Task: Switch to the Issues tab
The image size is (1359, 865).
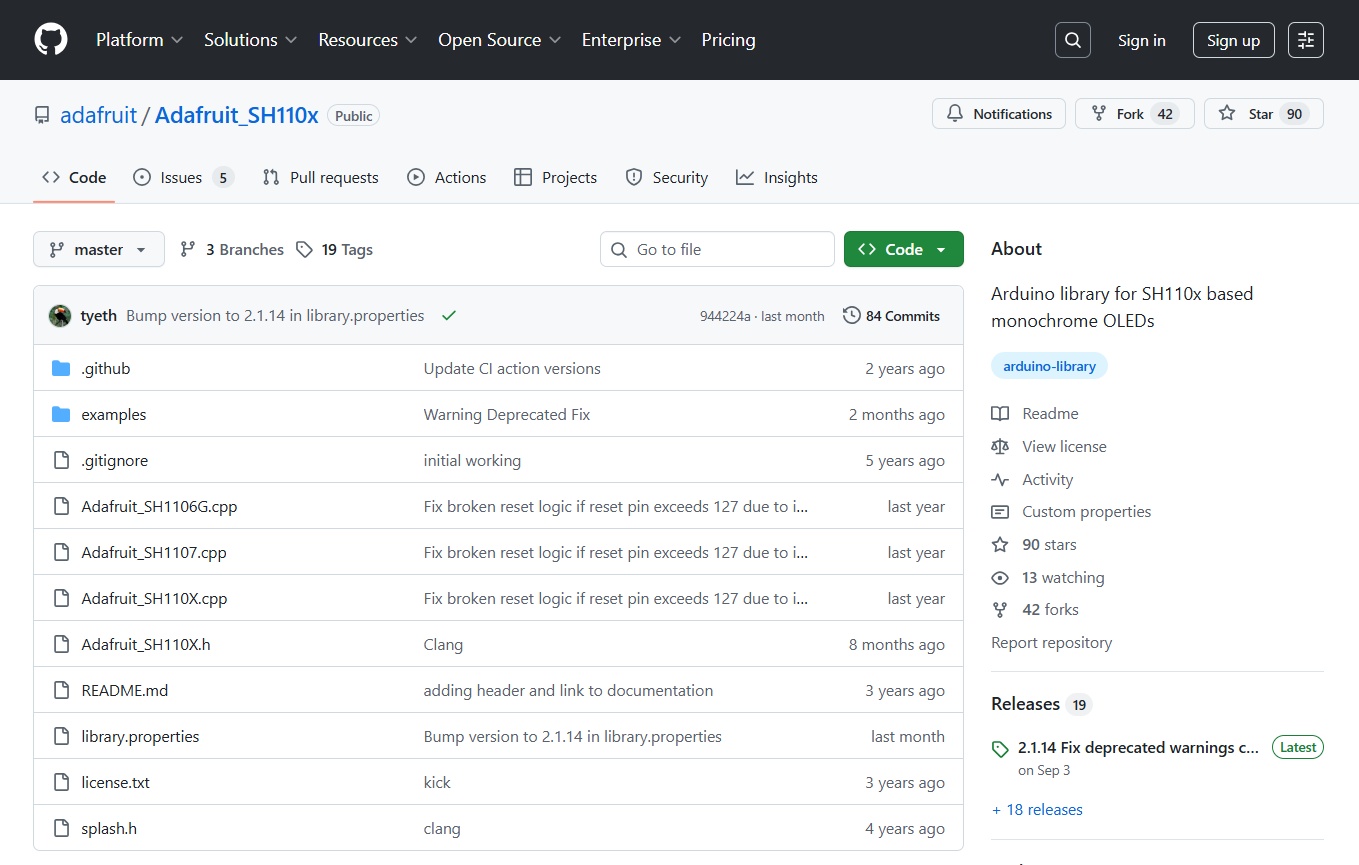Action: [182, 178]
